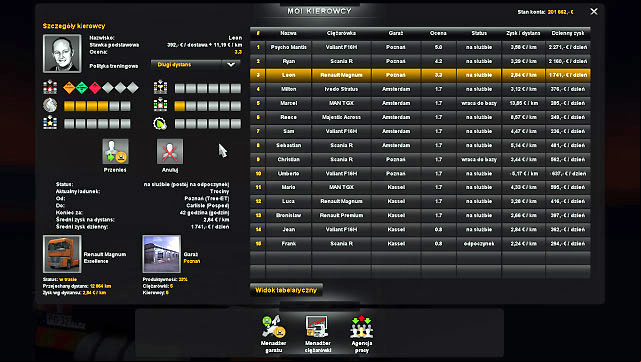This screenshot has width=641, height=362.
Task: Click the Poznań garage thumbnail
Action: [x=161, y=254]
